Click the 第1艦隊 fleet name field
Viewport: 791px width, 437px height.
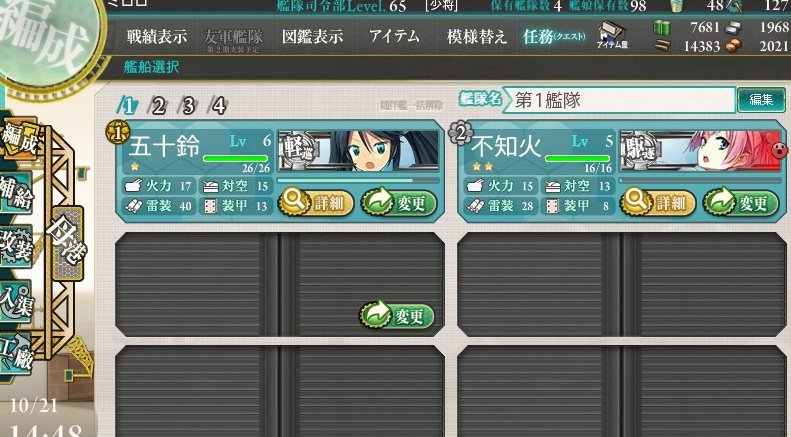[618, 100]
